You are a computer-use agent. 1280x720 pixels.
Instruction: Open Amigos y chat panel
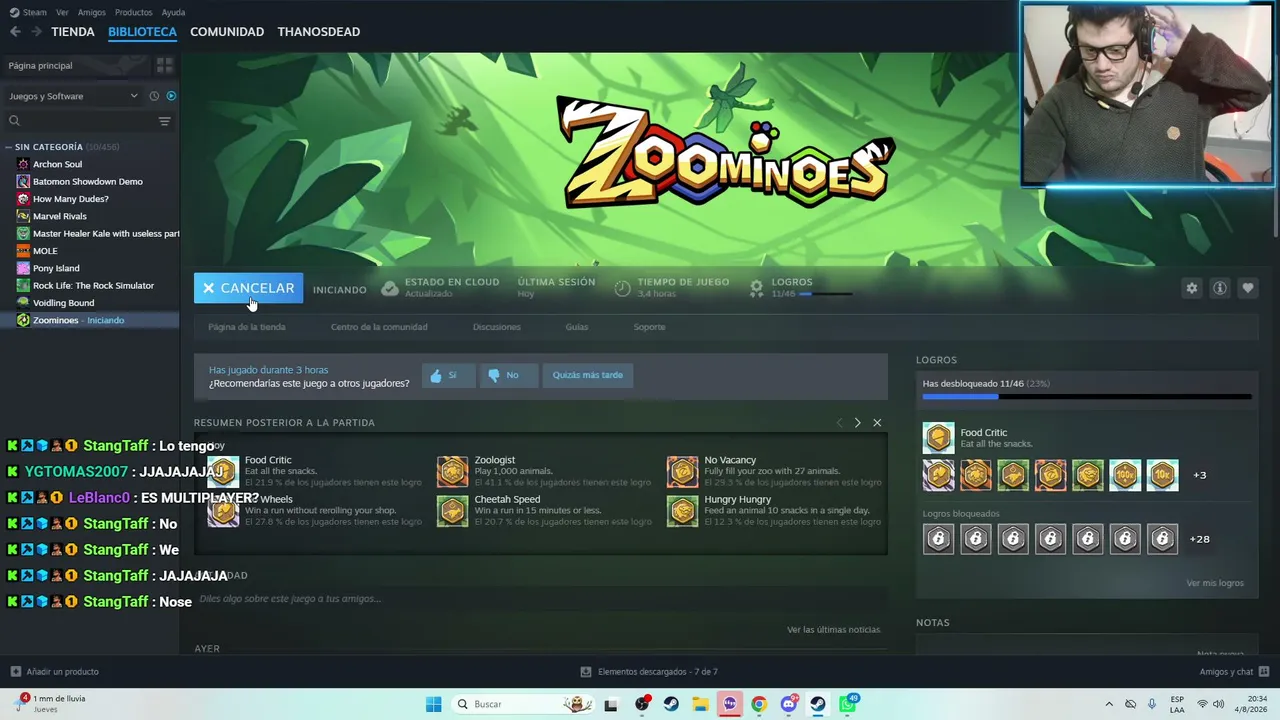pyautogui.click(x=1234, y=672)
